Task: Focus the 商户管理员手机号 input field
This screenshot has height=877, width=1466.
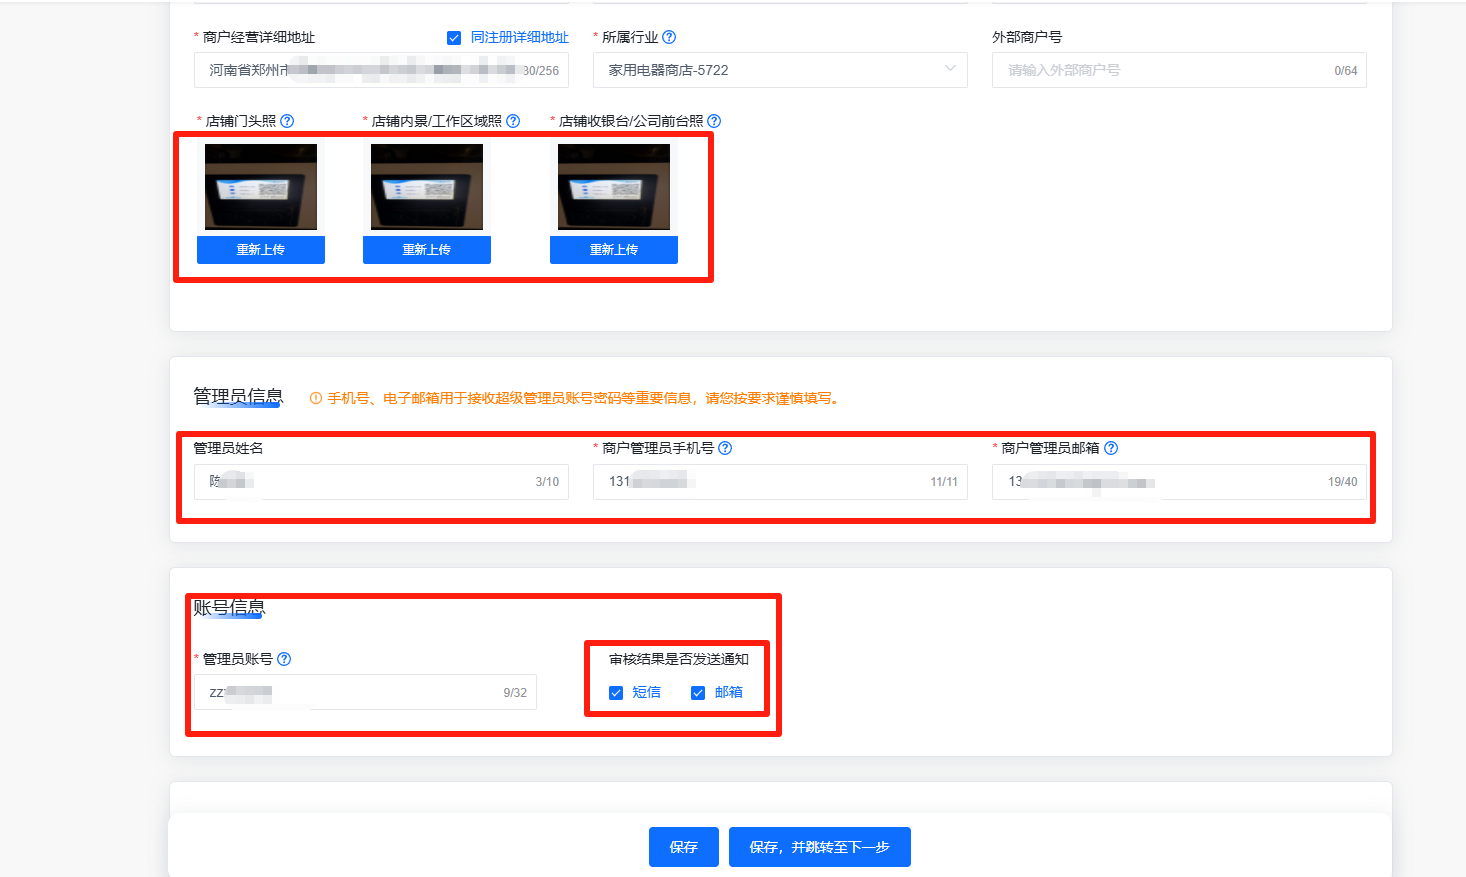Action: [x=780, y=482]
